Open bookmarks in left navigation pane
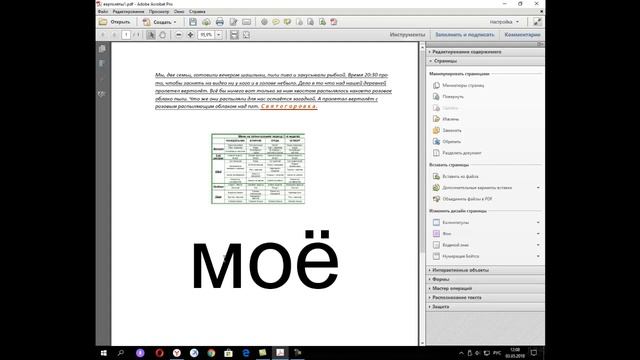This screenshot has height=360, width=640. point(102,63)
